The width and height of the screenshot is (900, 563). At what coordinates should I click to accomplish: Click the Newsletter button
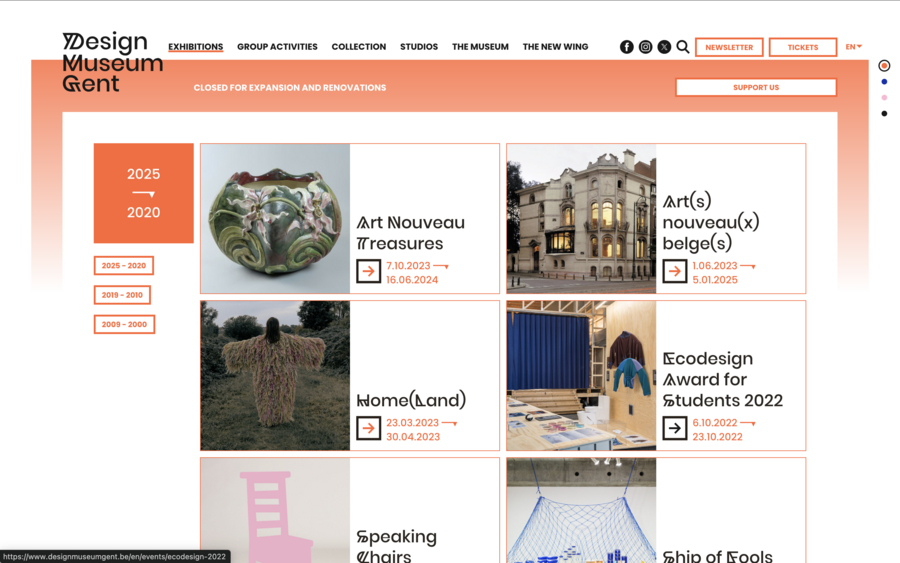click(729, 47)
